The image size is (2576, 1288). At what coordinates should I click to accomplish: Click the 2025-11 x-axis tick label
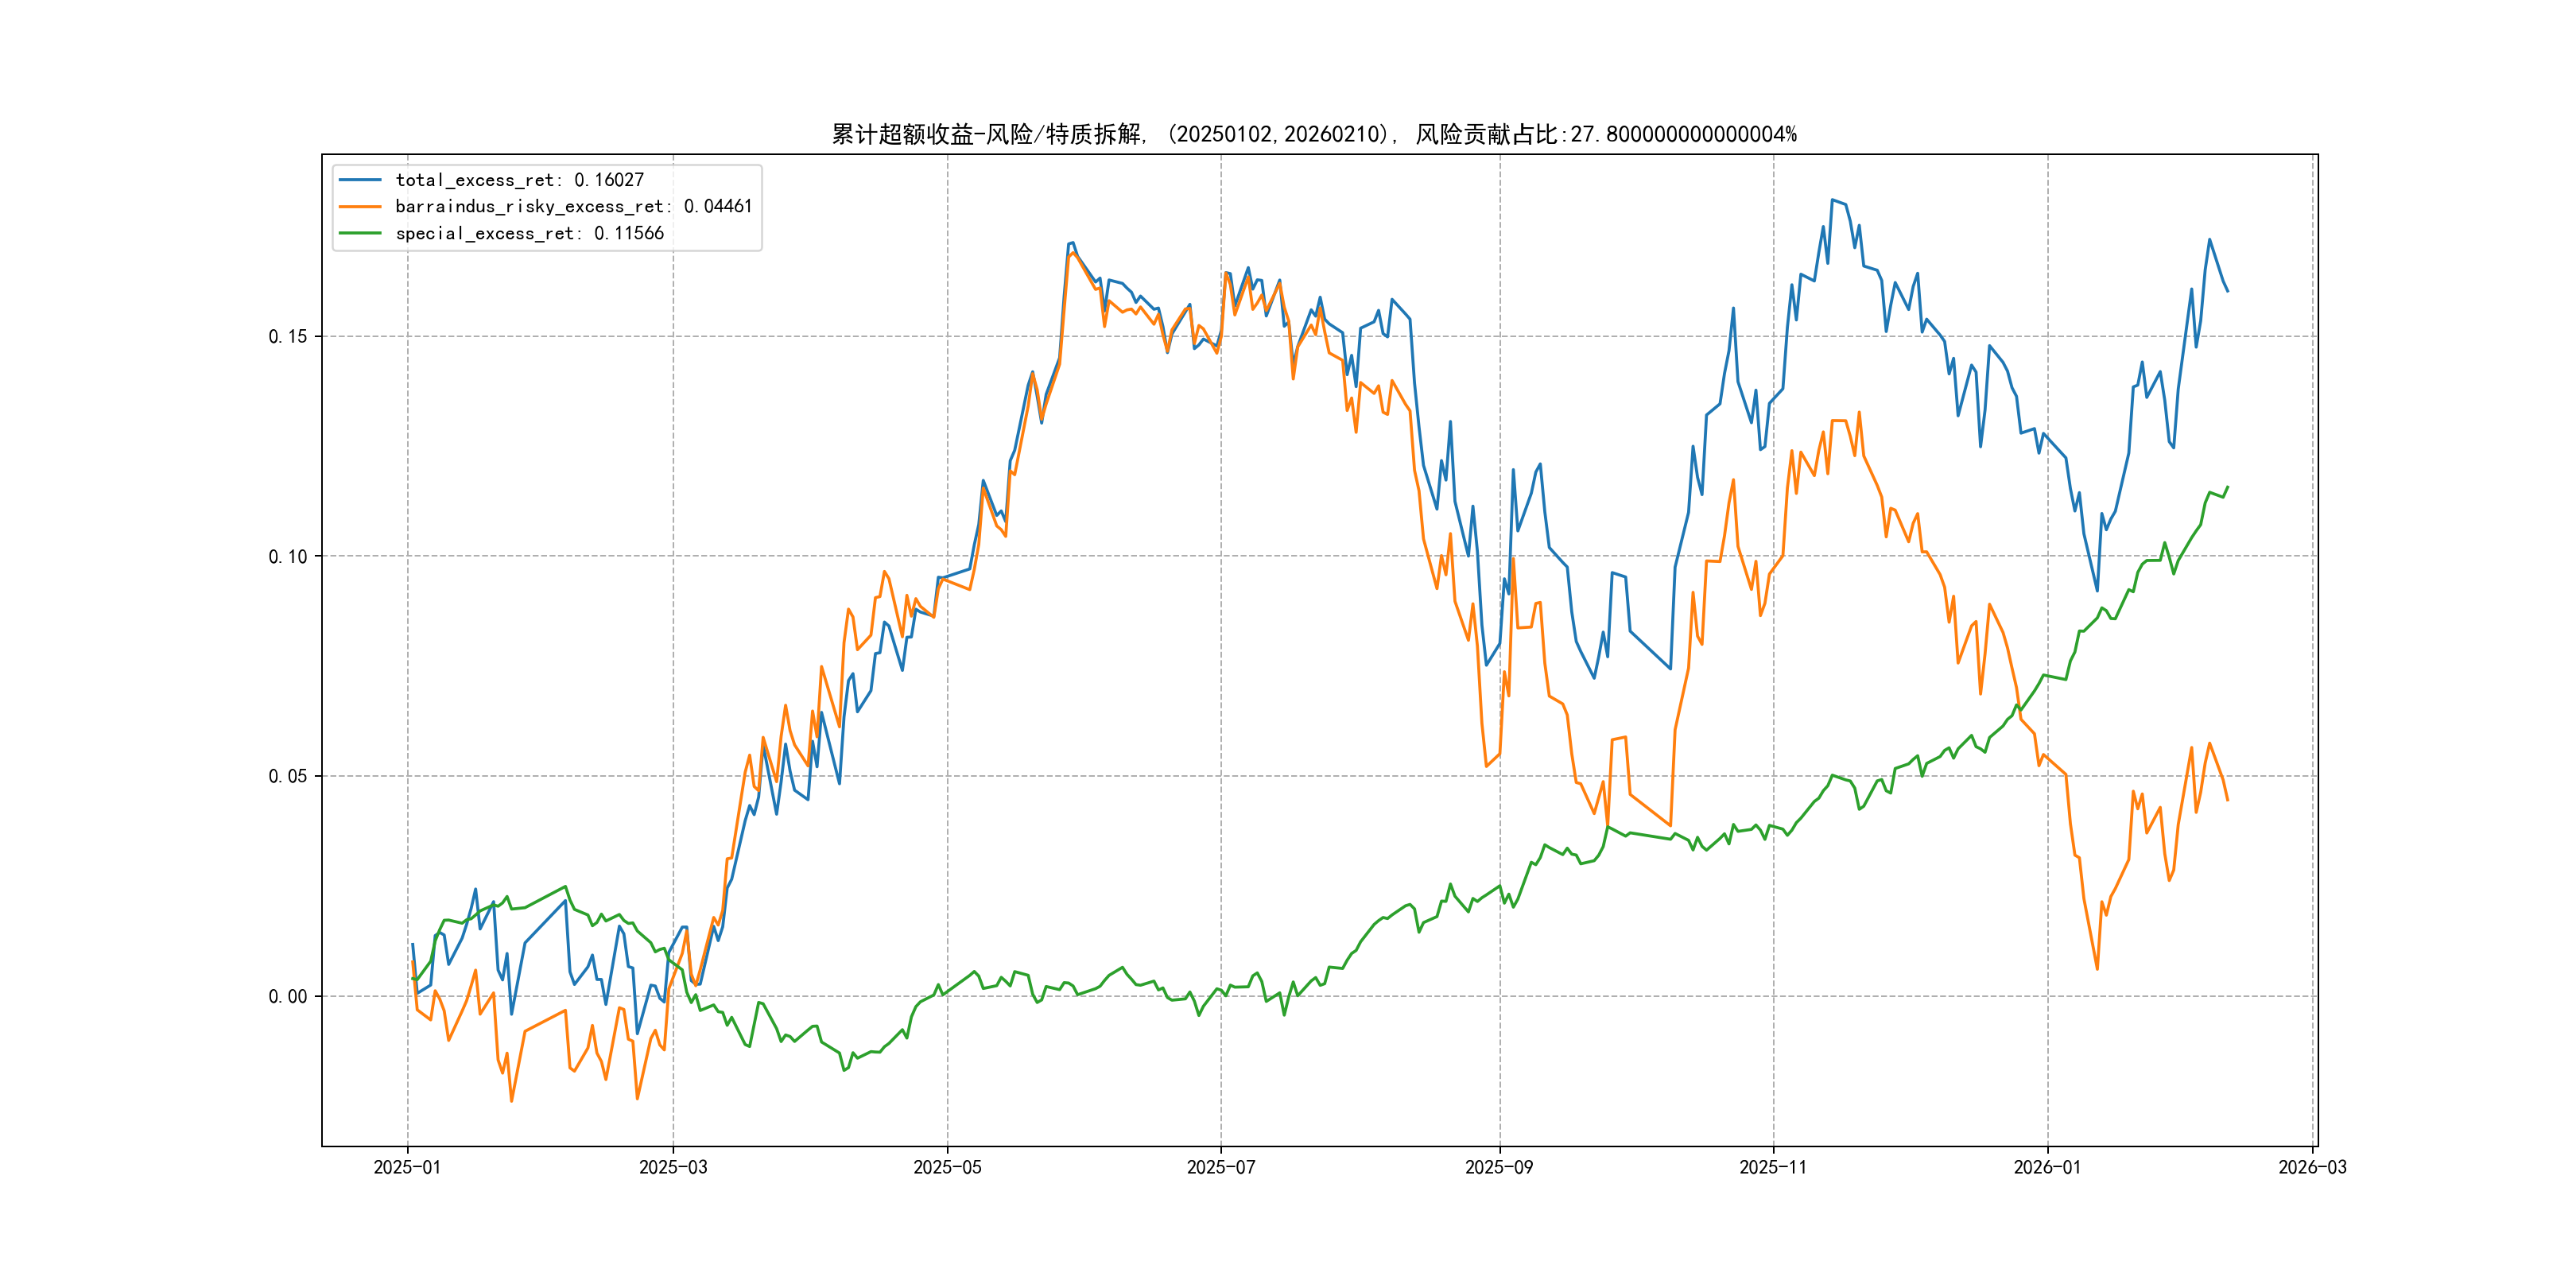[1773, 1167]
